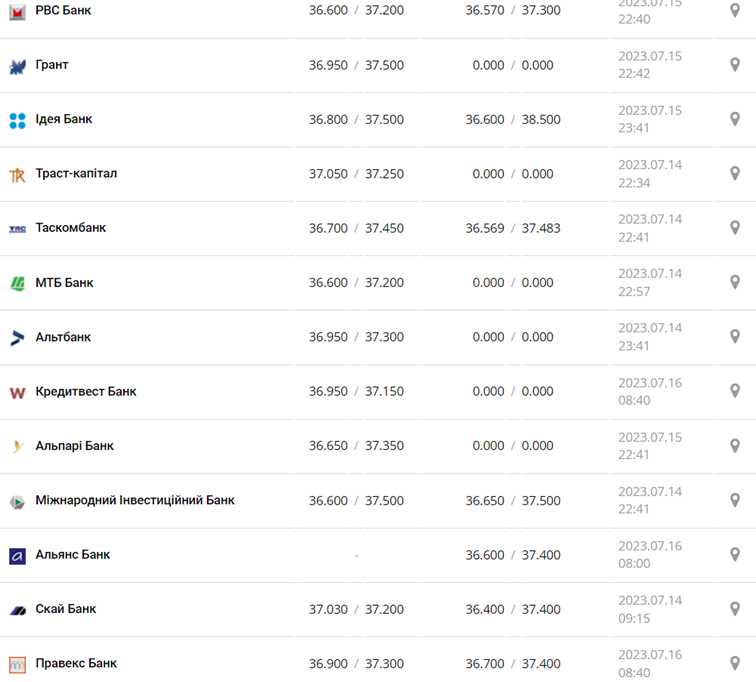Open the Грант bank link
The height and width of the screenshot is (682, 756).
52,65
